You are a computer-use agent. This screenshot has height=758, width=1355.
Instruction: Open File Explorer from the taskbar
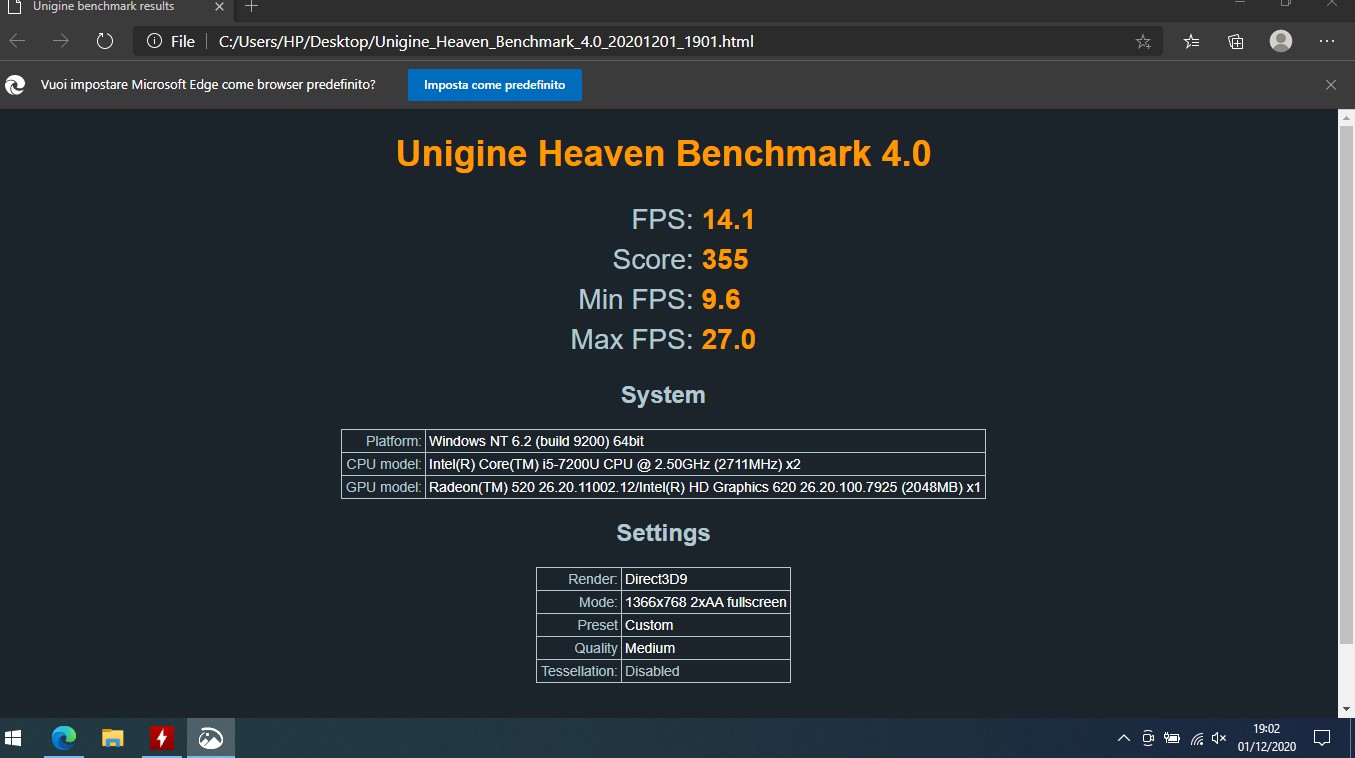(113, 738)
